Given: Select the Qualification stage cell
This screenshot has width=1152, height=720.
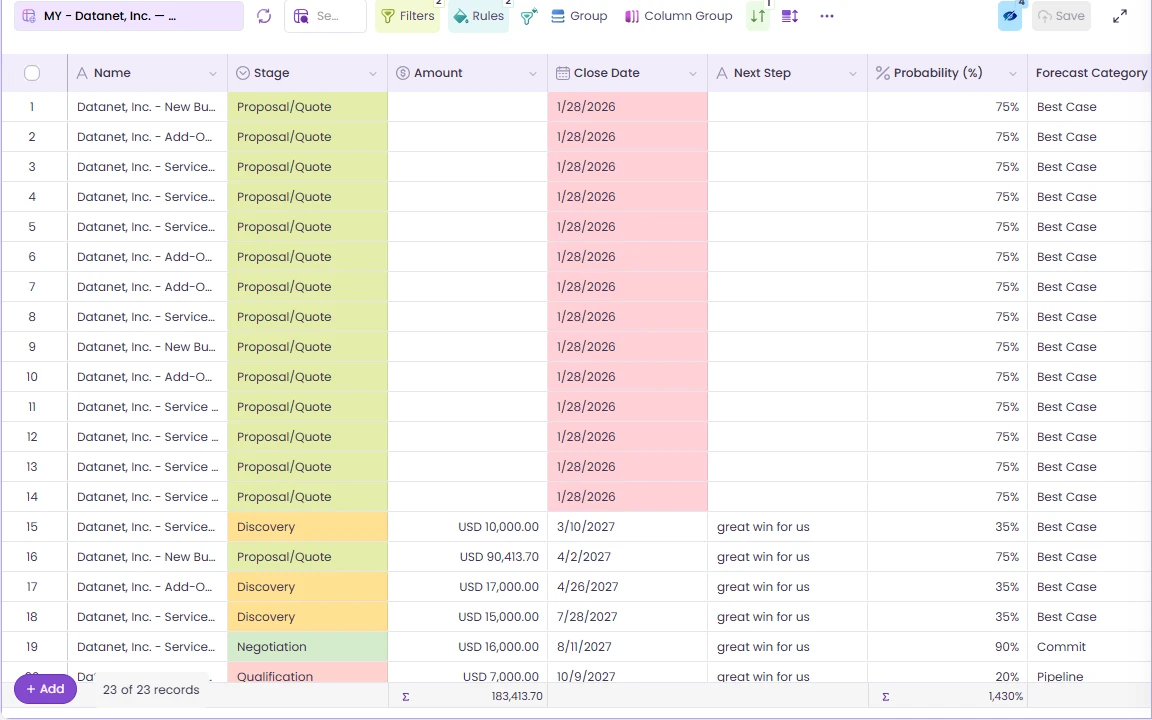Looking at the screenshot, I should pos(307,672).
